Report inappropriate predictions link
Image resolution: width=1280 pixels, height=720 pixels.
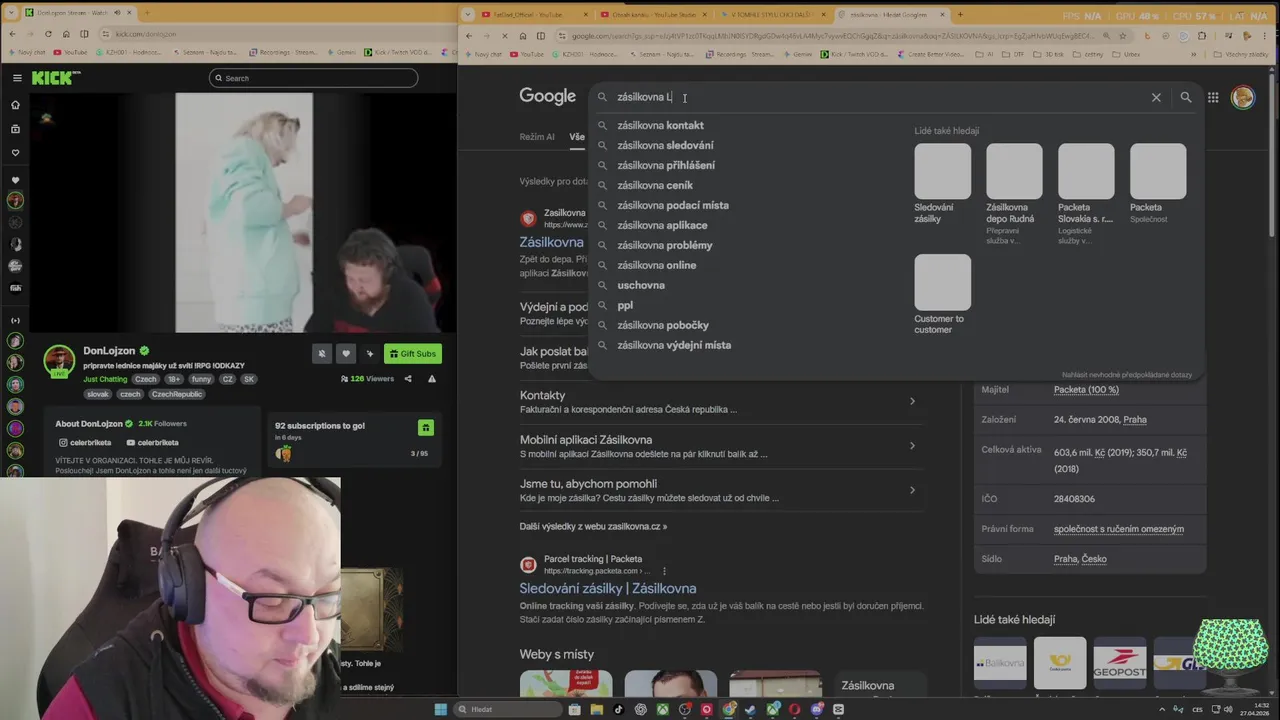tap(1127, 375)
